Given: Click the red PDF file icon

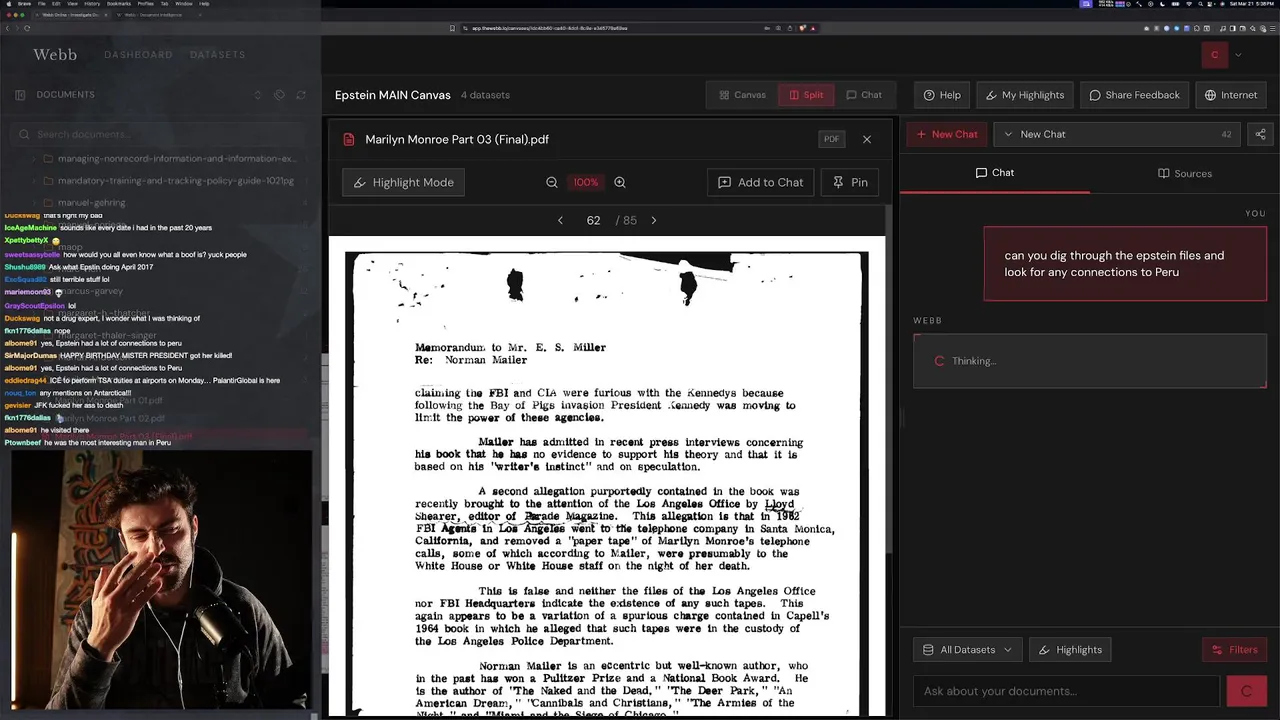Looking at the screenshot, I should coord(349,139).
